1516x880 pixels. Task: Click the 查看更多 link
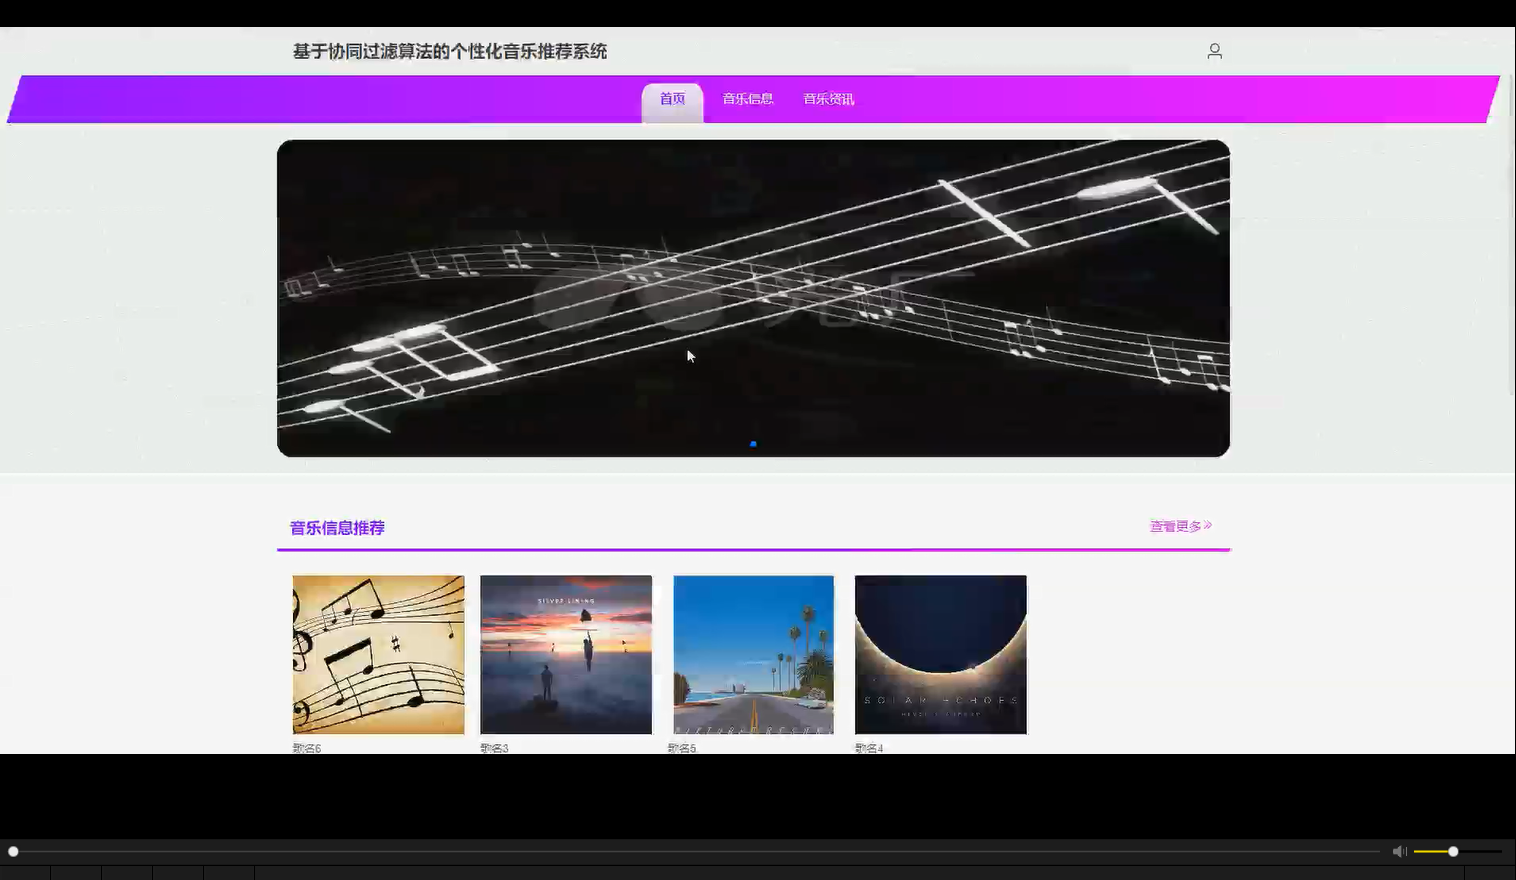click(x=1173, y=524)
